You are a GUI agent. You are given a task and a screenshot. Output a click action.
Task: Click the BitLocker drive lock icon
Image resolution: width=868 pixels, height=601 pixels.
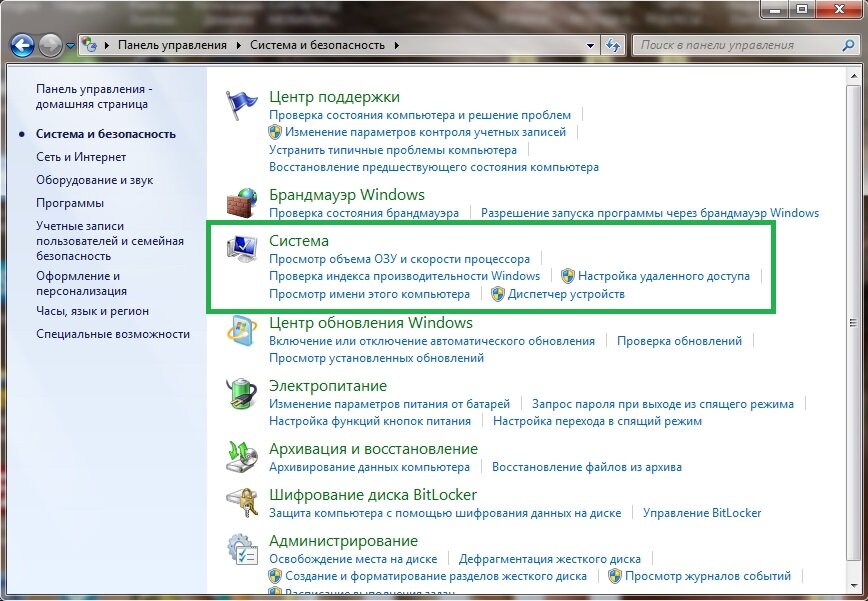(242, 502)
